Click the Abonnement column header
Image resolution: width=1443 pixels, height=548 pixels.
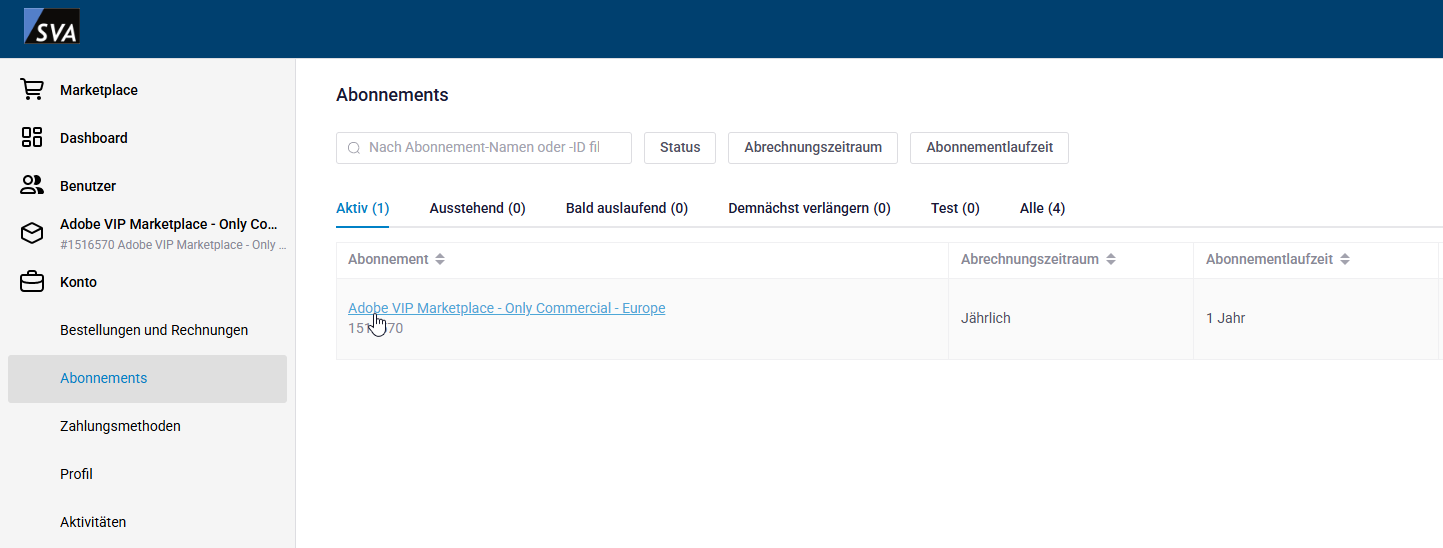pyautogui.click(x=642, y=259)
